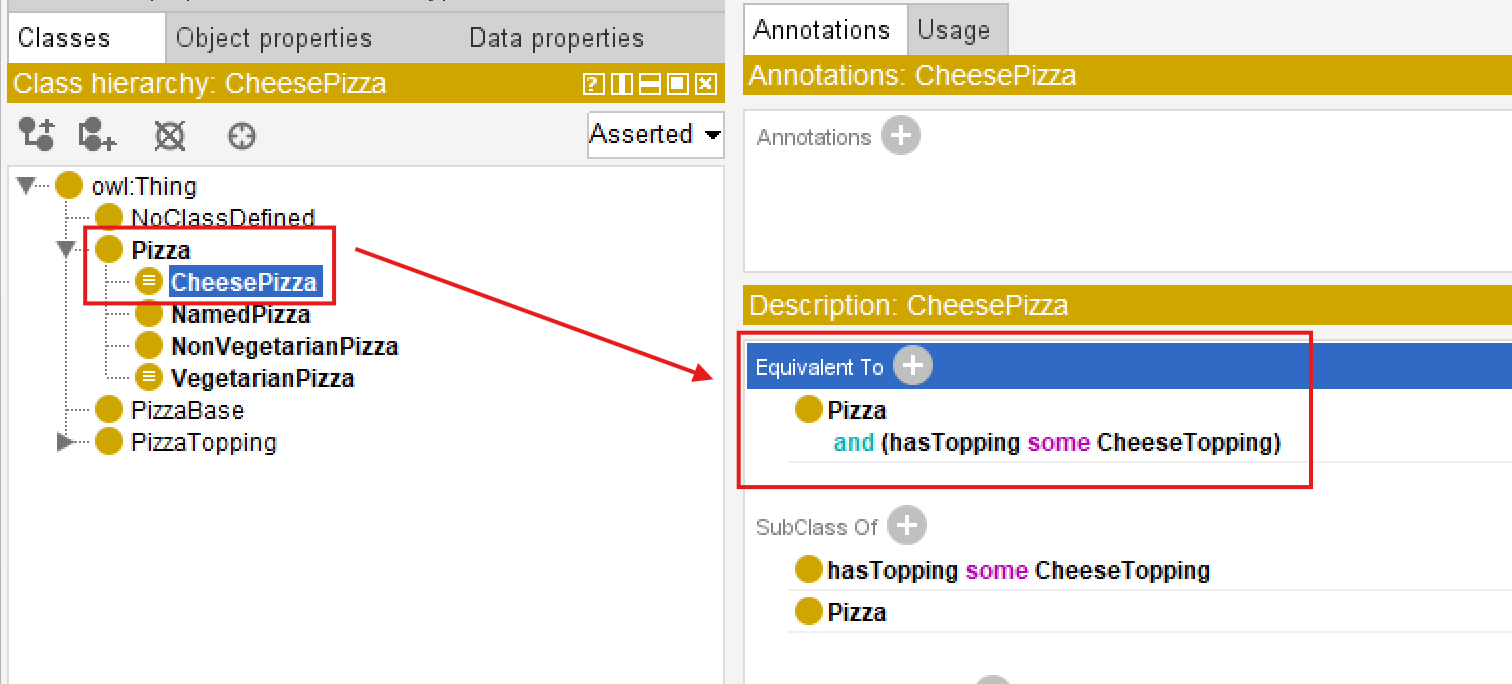Click the PizzaBase class icon
Viewport: 1512px width, 684px height.
pyautogui.click(x=108, y=410)
